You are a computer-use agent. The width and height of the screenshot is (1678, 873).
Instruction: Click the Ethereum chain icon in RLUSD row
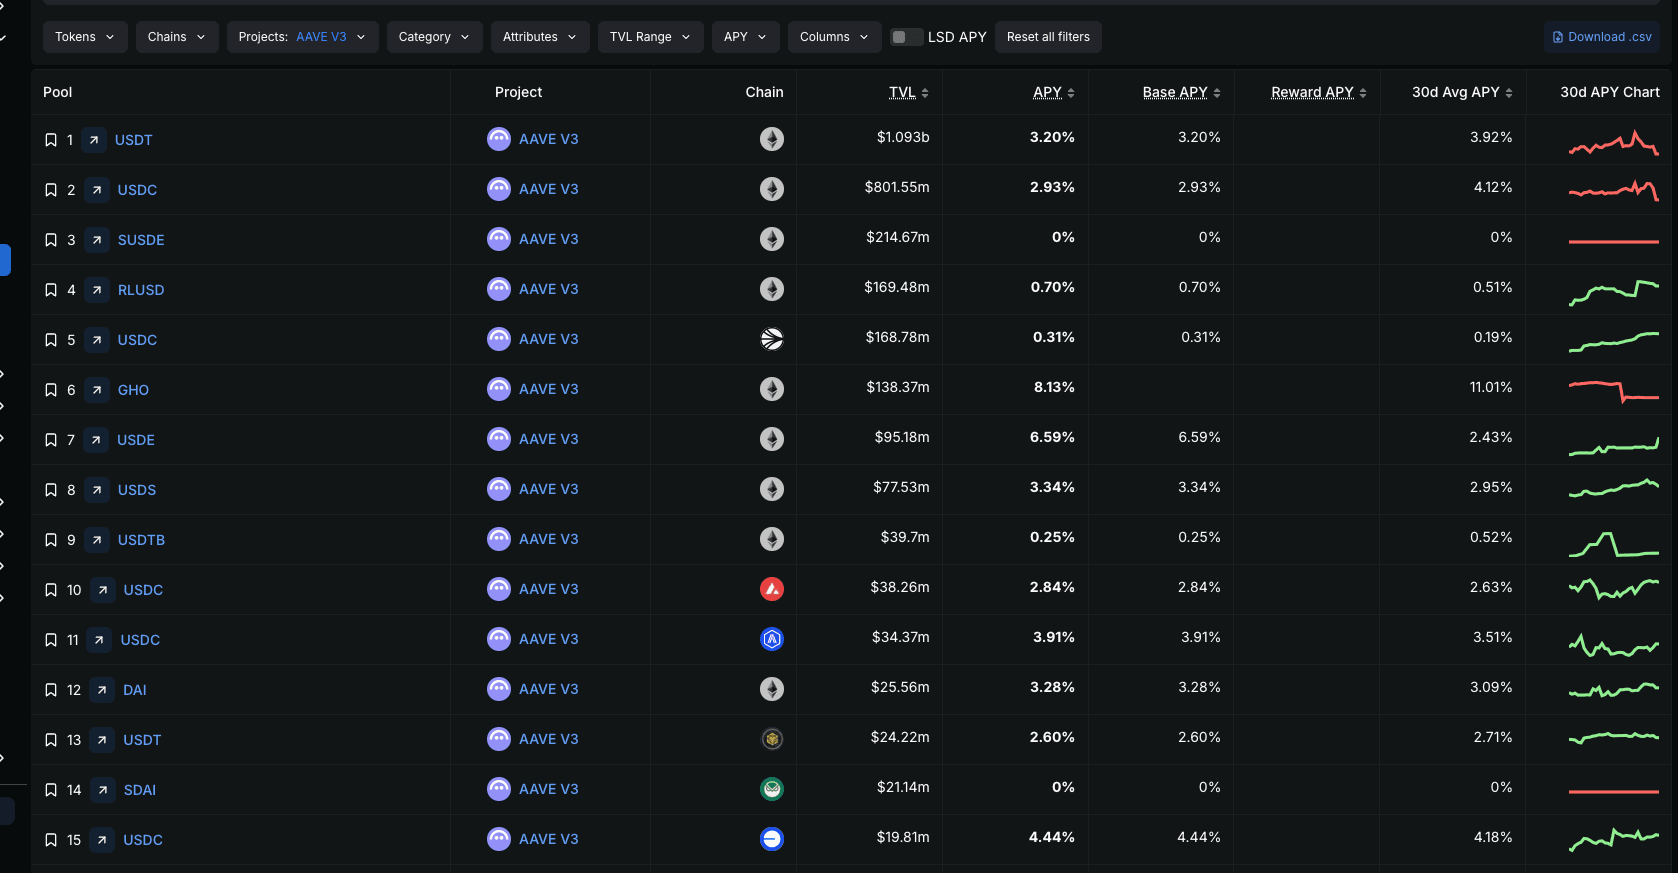coord(772,289)
